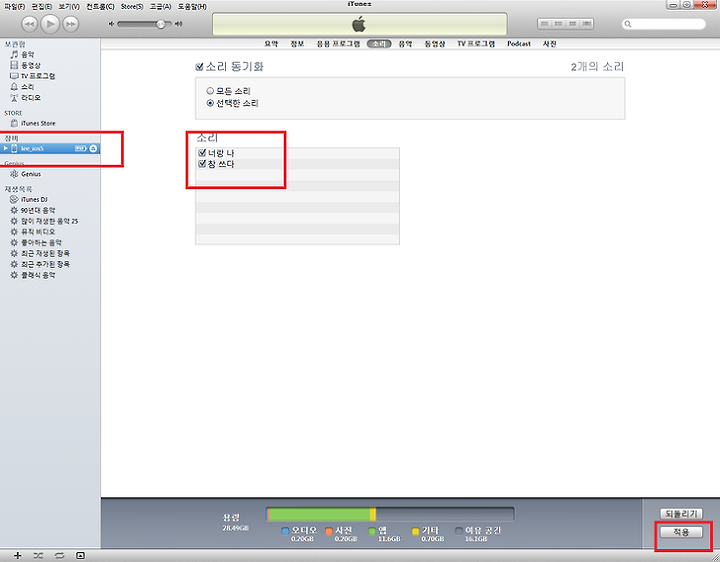
Task: Select 모든 소리 radio option
Action: (x=210, y=91)
